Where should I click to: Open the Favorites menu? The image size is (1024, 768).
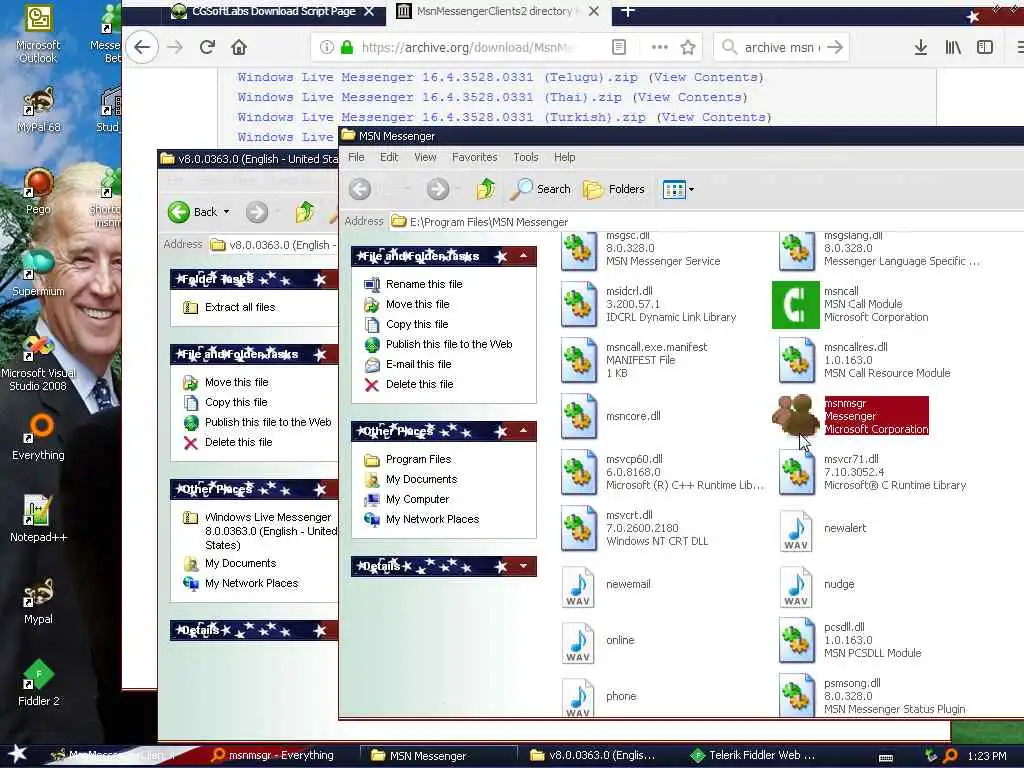point(475,157)
